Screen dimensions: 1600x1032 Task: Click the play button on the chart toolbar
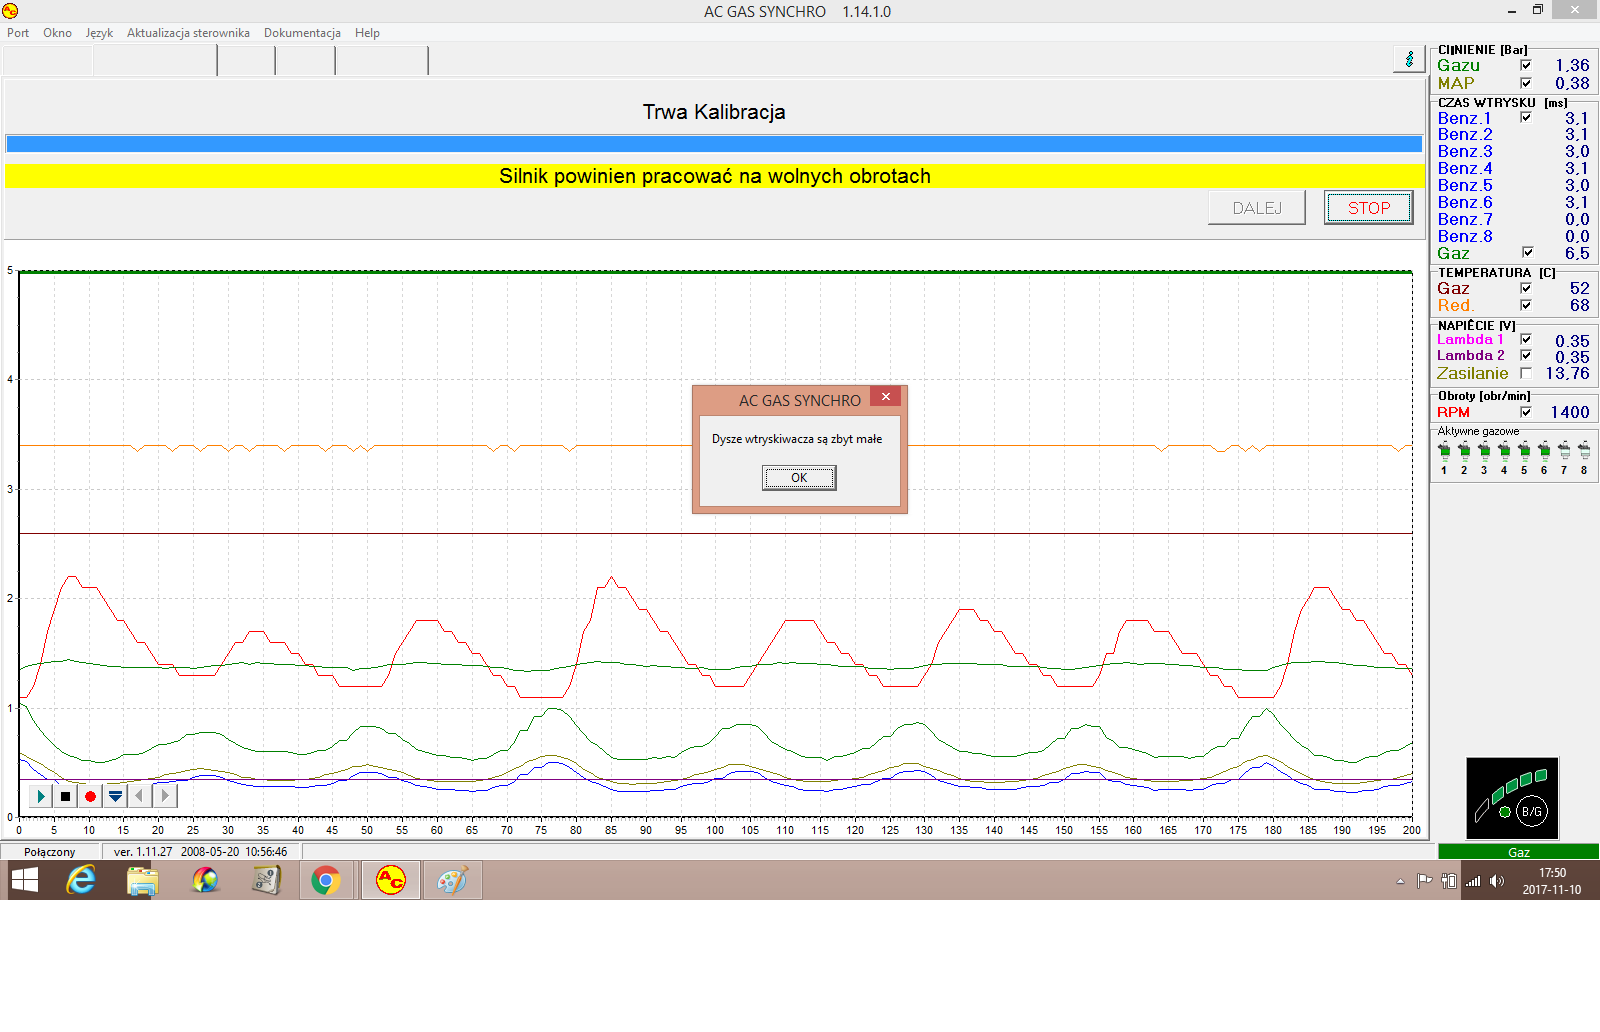41,796
